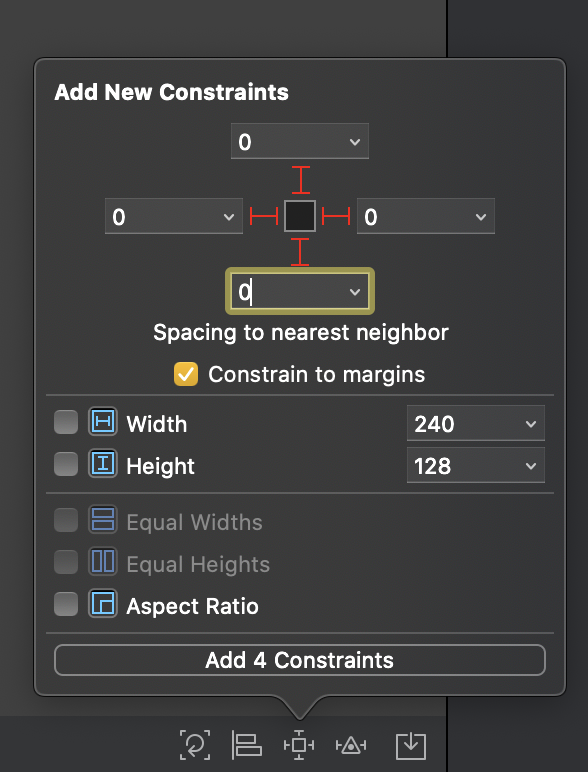Toggle the left spacing red strut
This screenshot has height=772, width=588.
[x=264, y=216]
